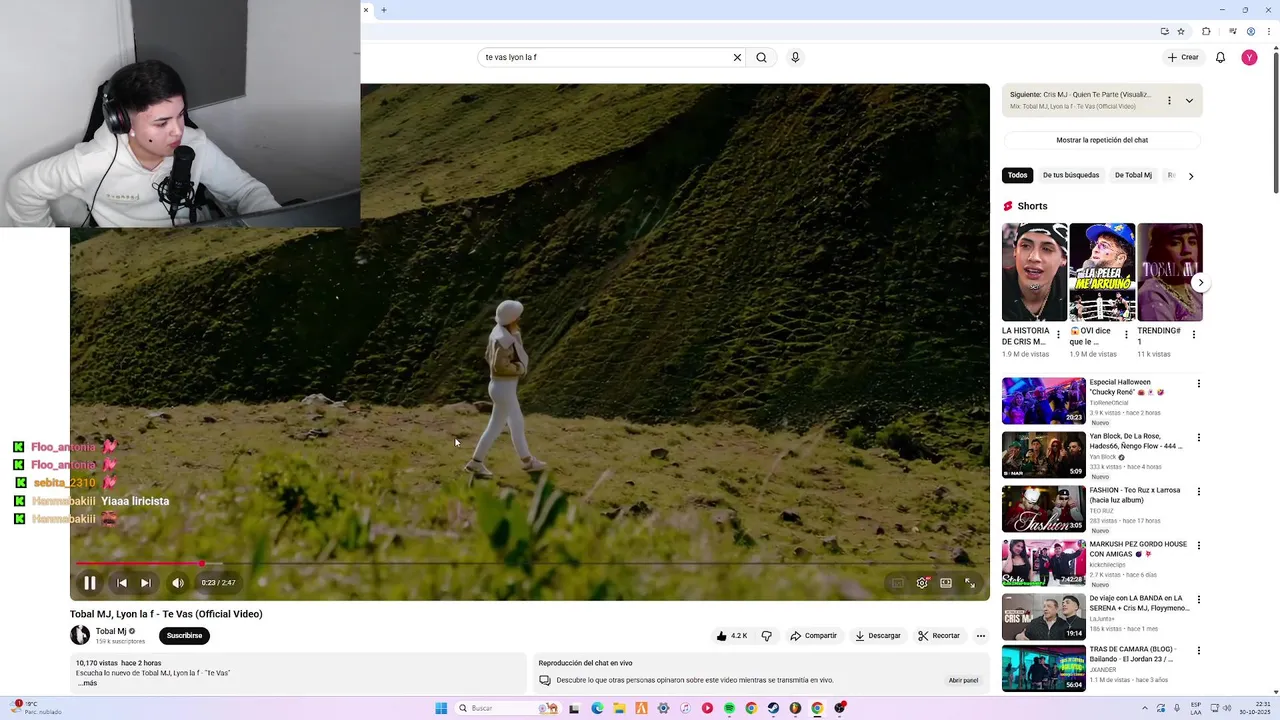Image resolution: width=1280 pixels, height=720 pixels.
Task: Click the Recortar clip button
Action: coord(939,636)
